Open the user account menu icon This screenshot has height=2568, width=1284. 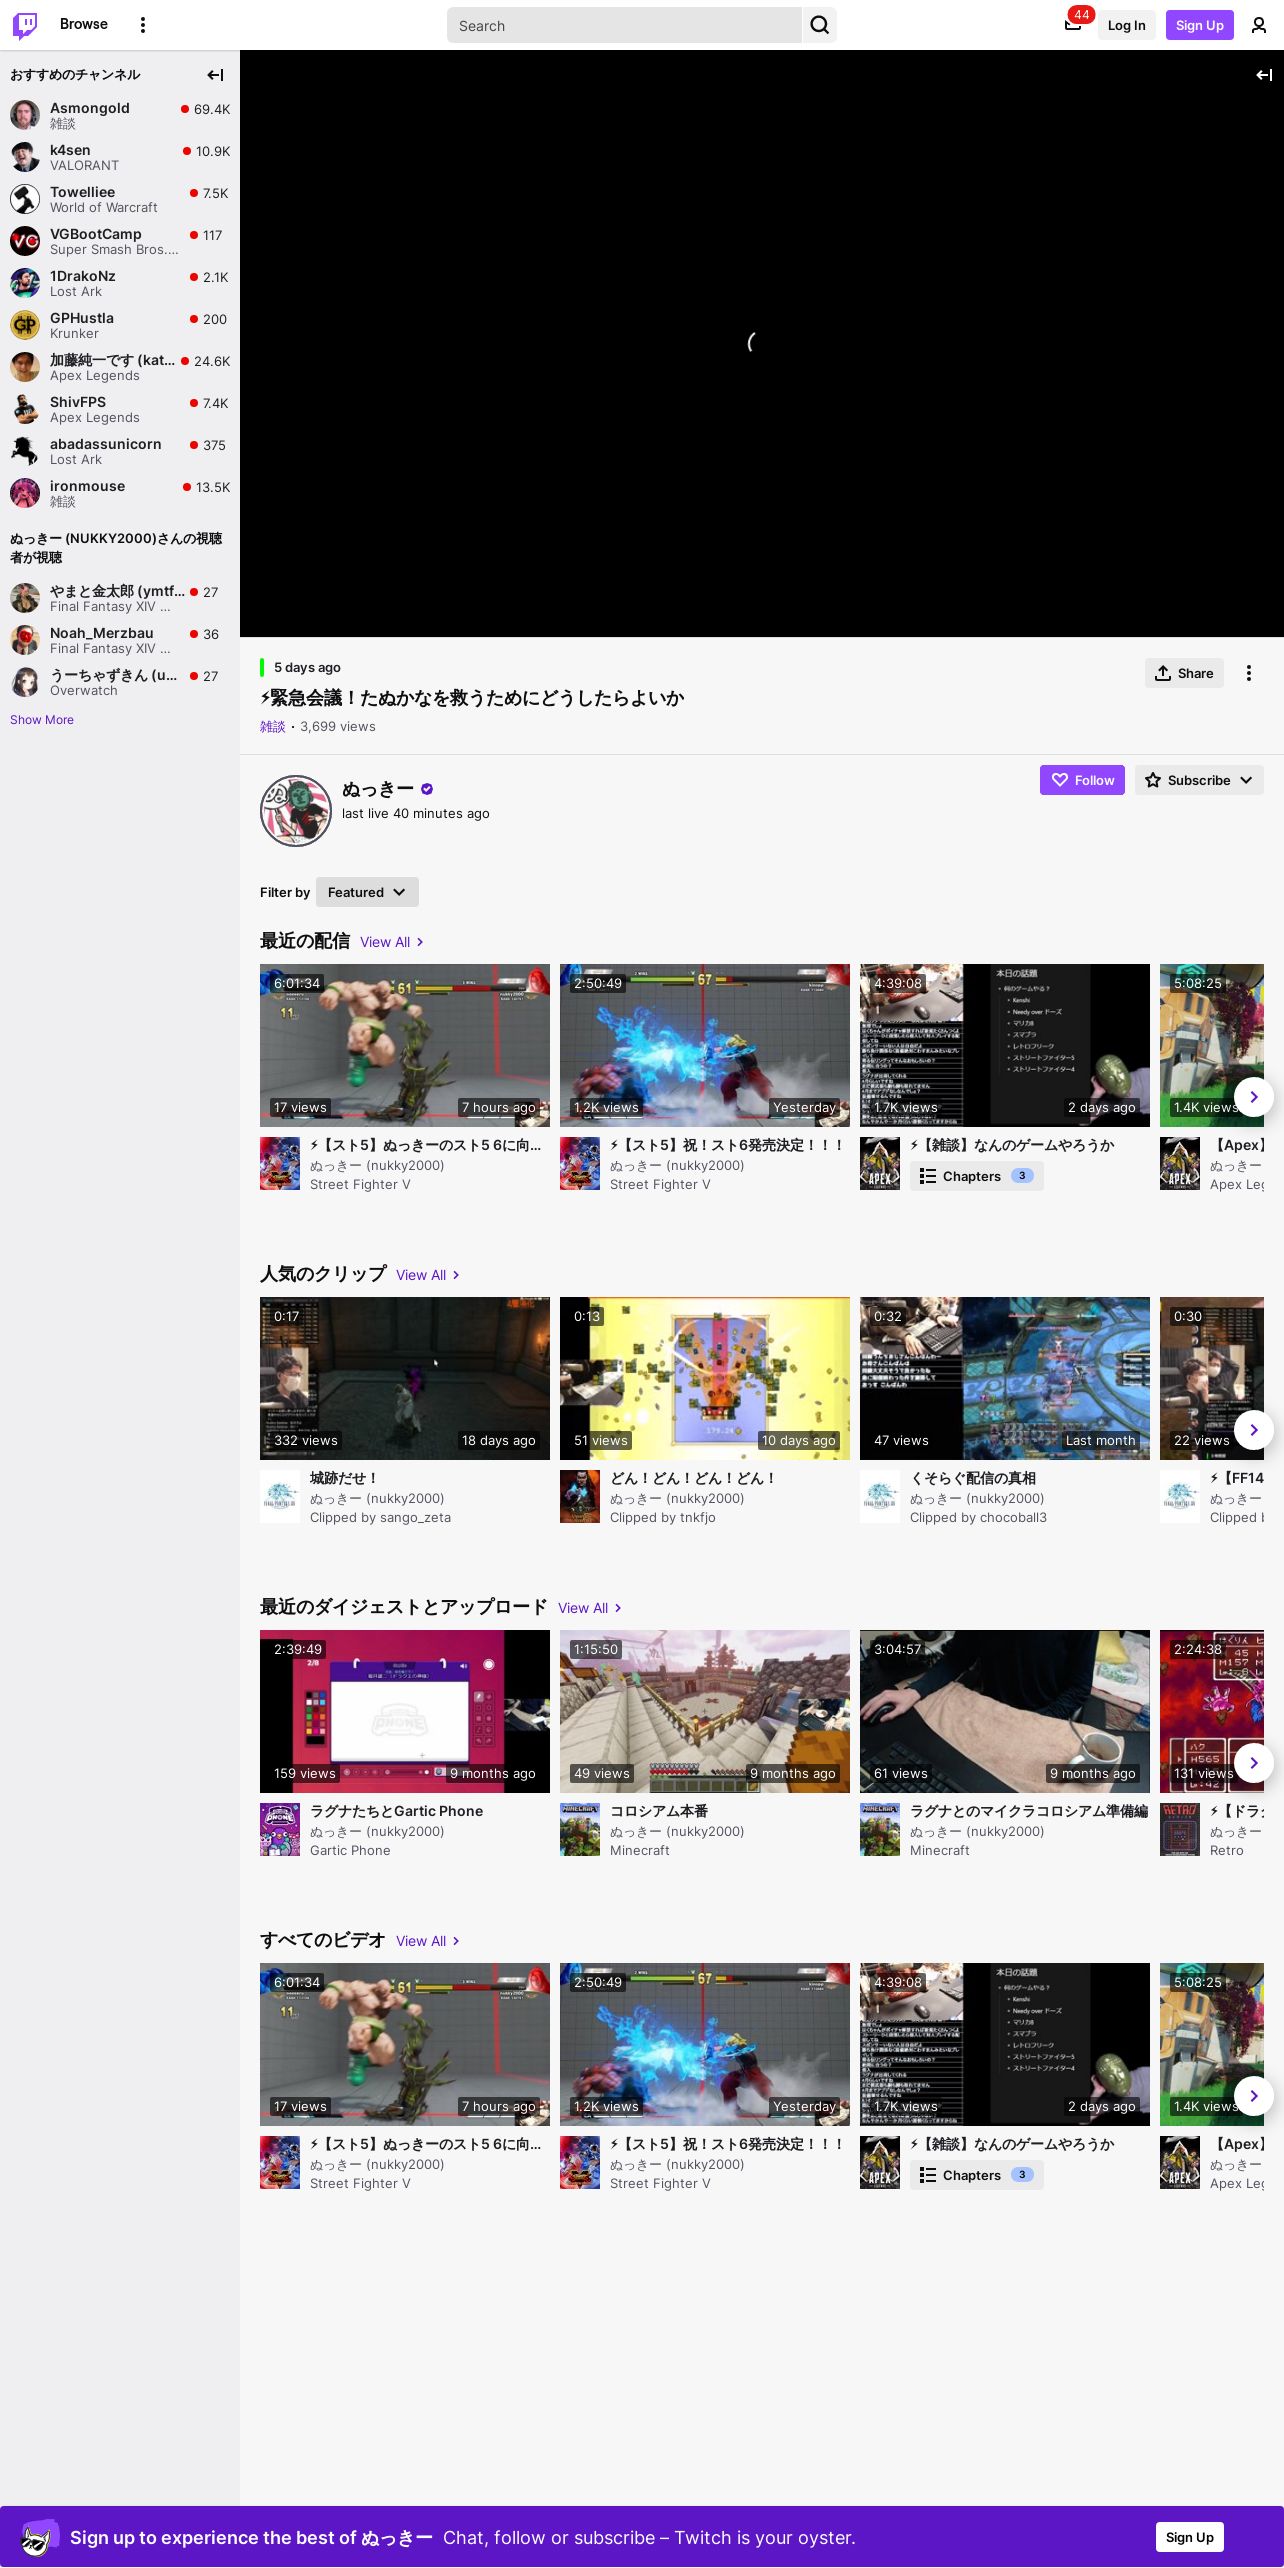[x=1259, y=25]
